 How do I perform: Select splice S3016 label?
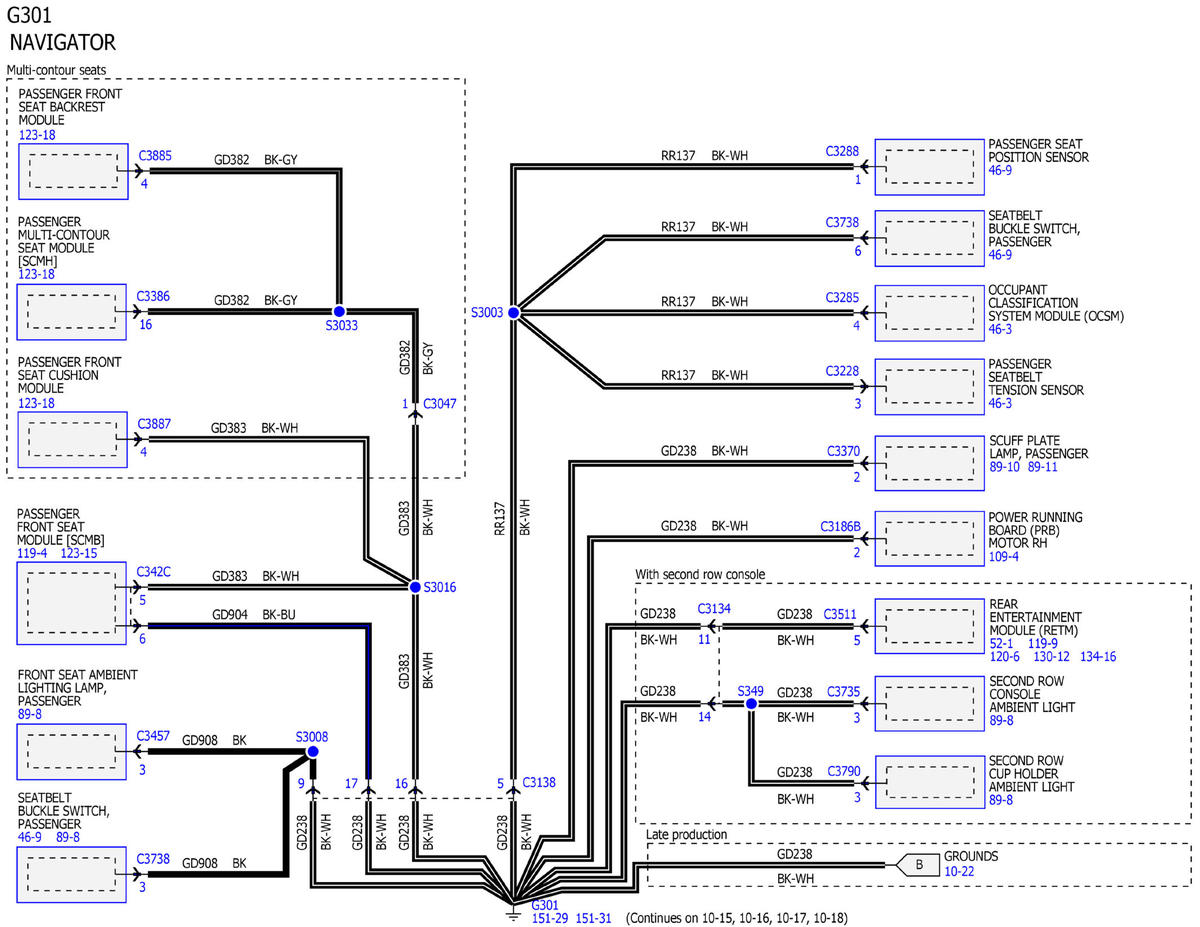[x=439, y=587]
